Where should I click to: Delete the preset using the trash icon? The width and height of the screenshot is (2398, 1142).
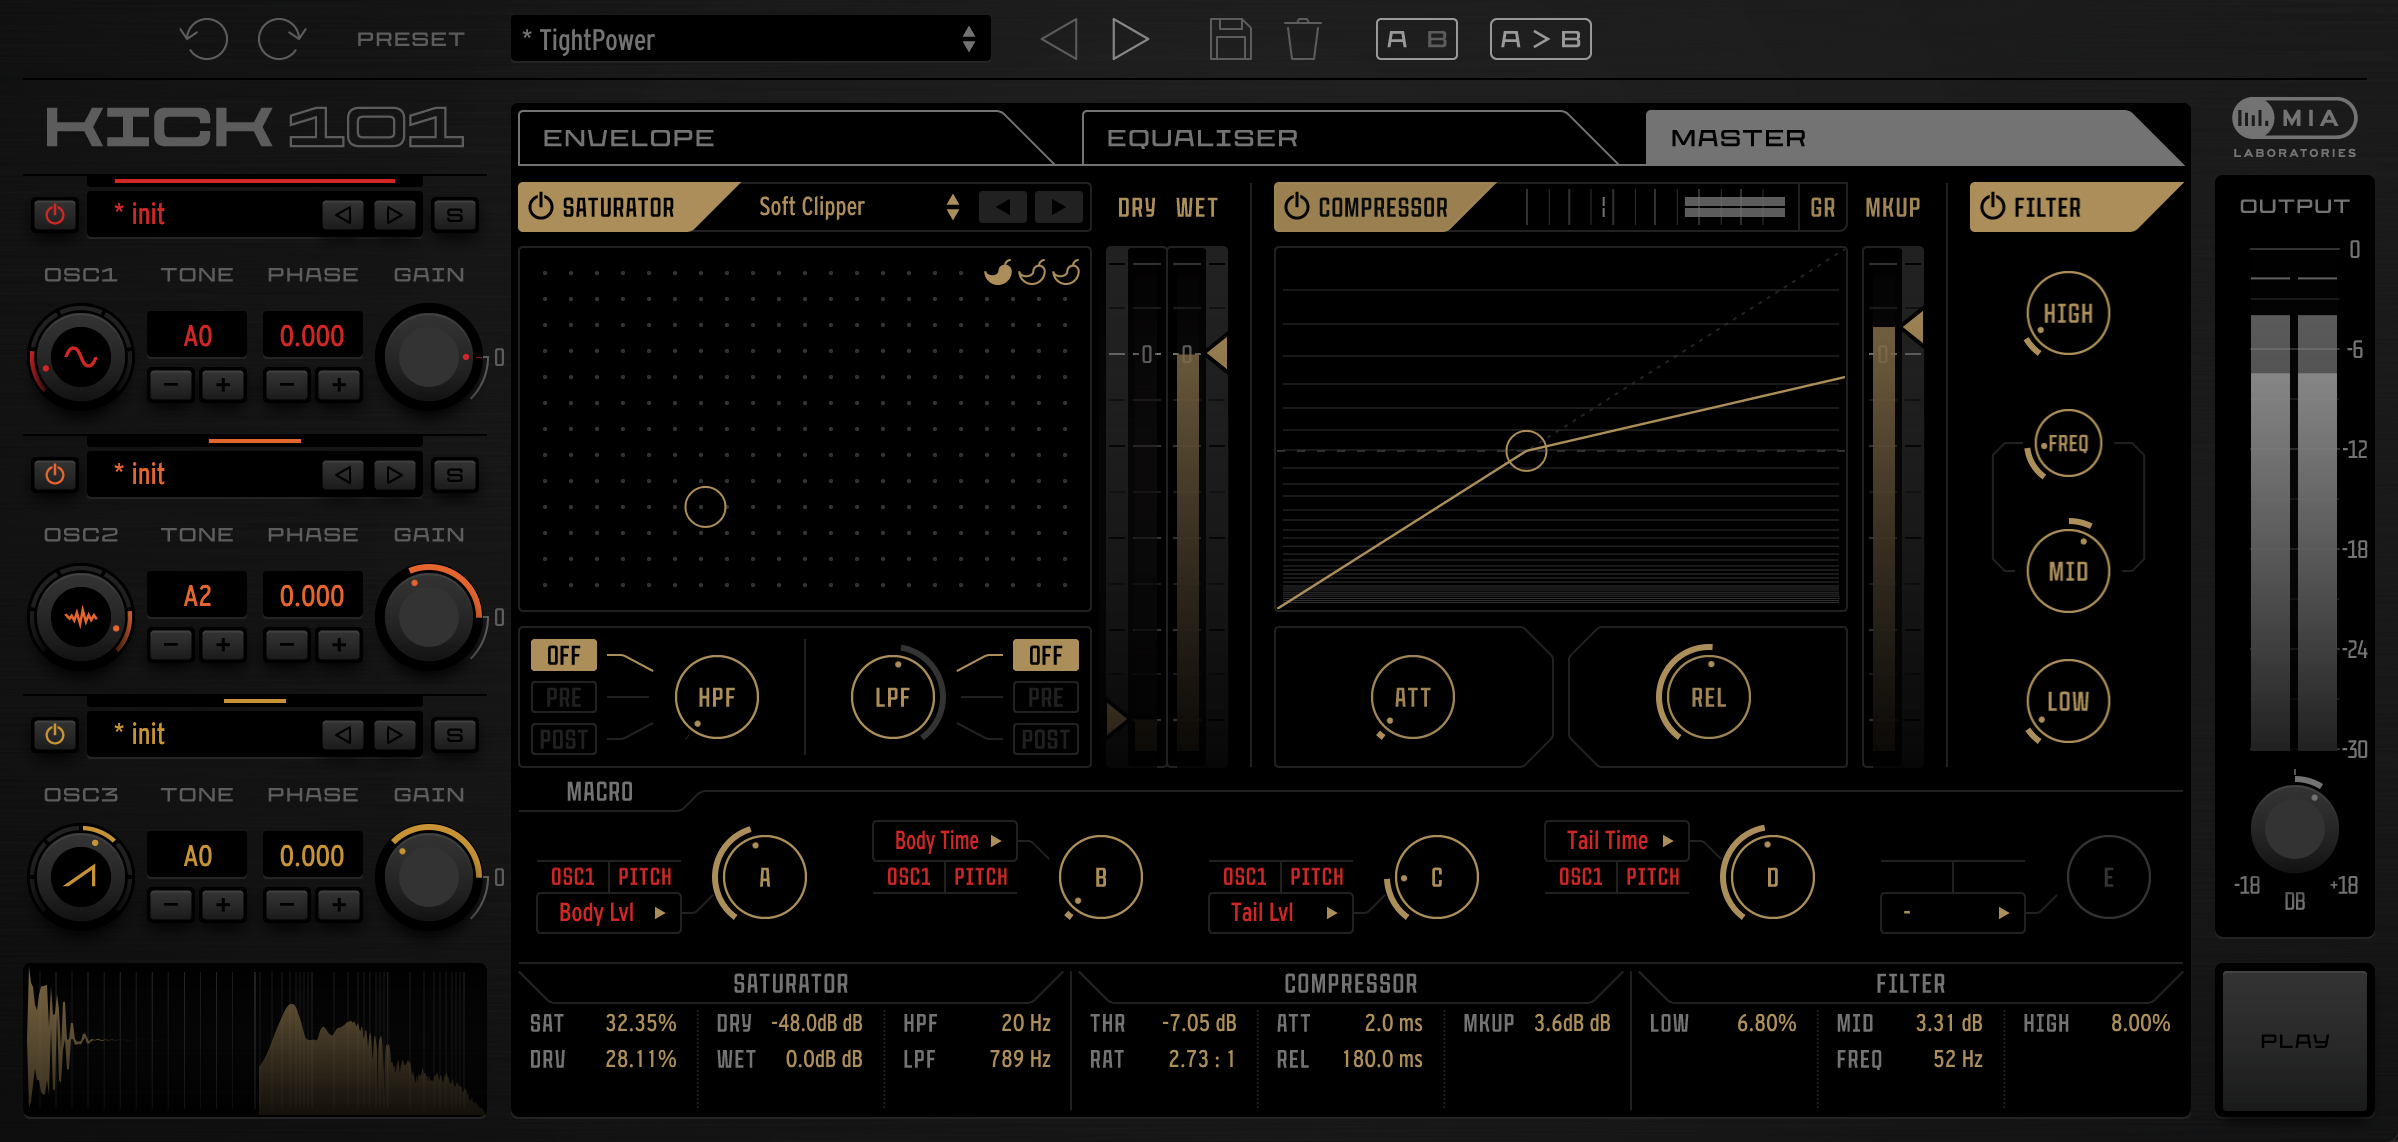(x=1302, y=39)
